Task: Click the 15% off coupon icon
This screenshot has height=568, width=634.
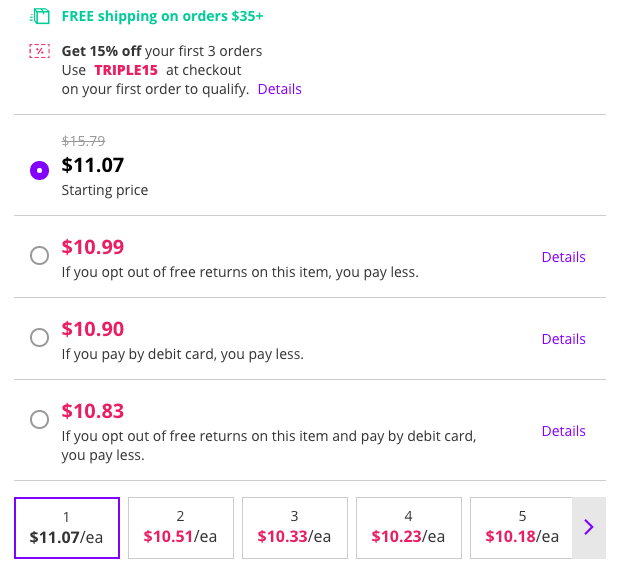Action: (40, 51)
